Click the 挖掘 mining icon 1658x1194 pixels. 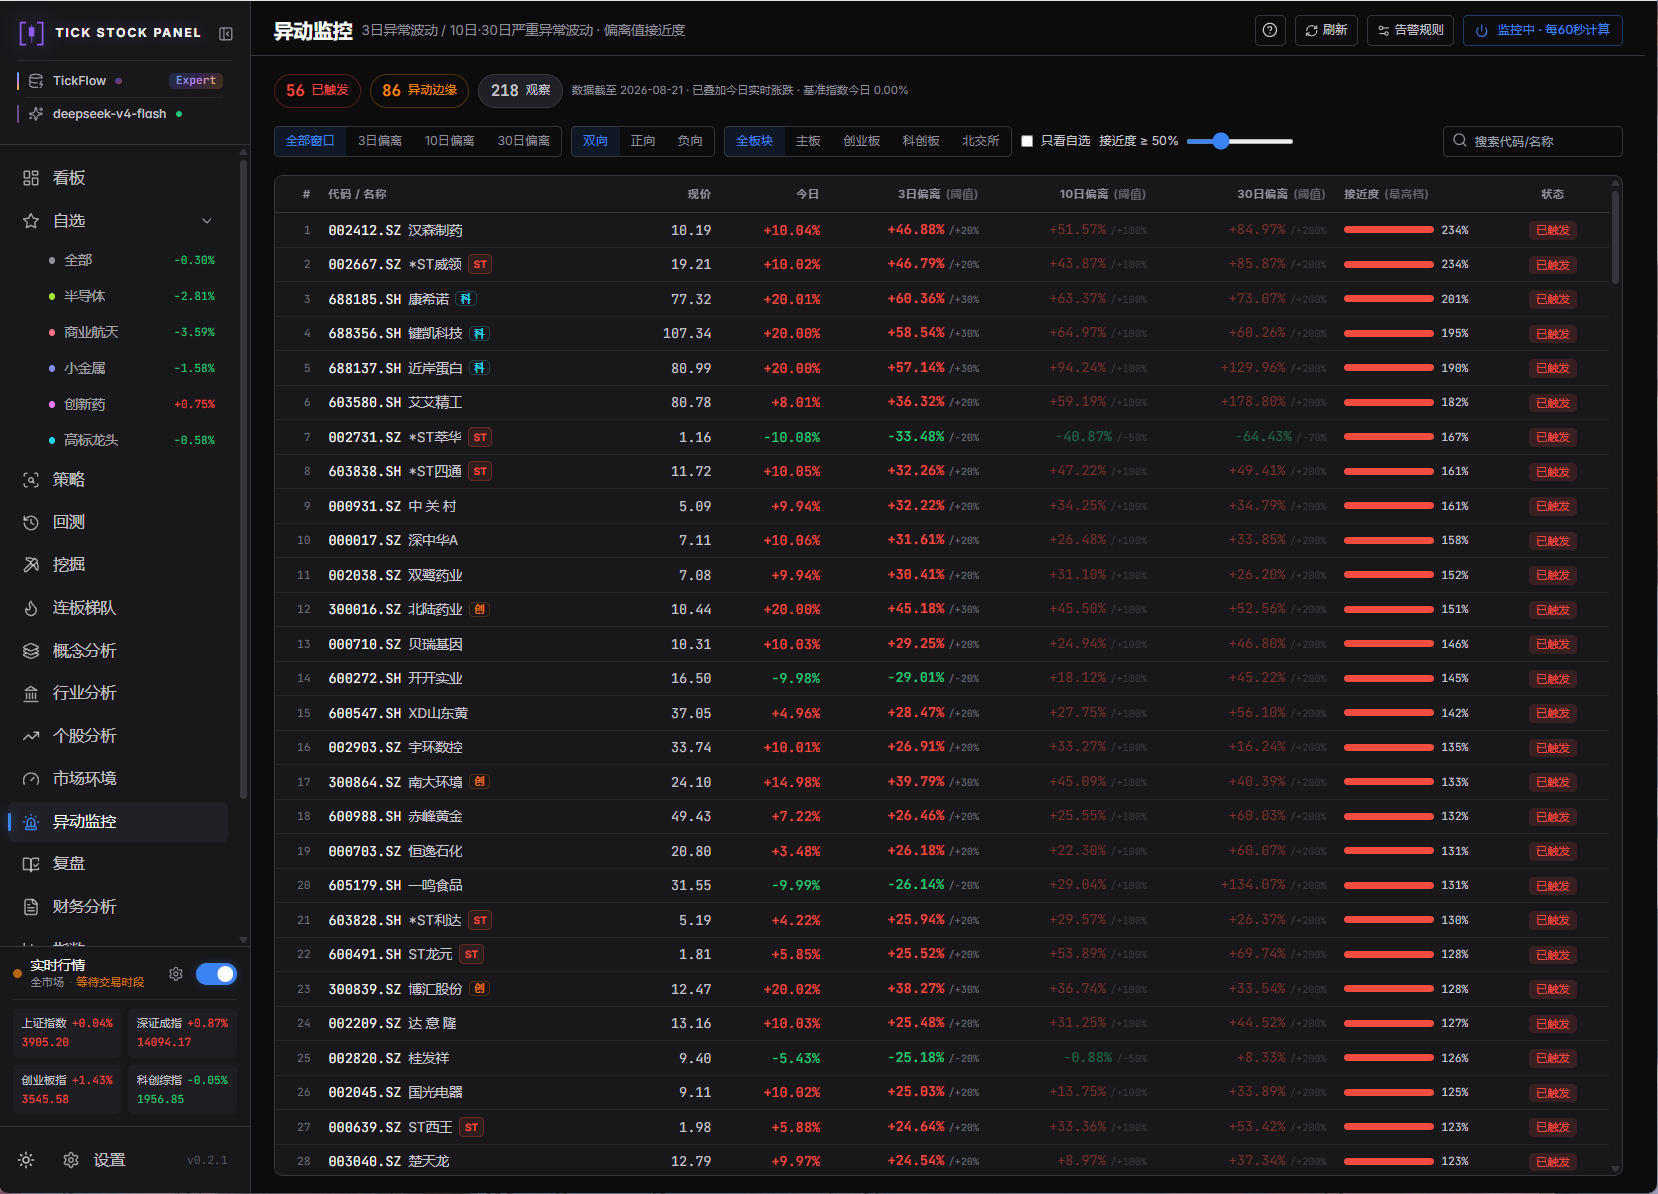click(31, 565)
